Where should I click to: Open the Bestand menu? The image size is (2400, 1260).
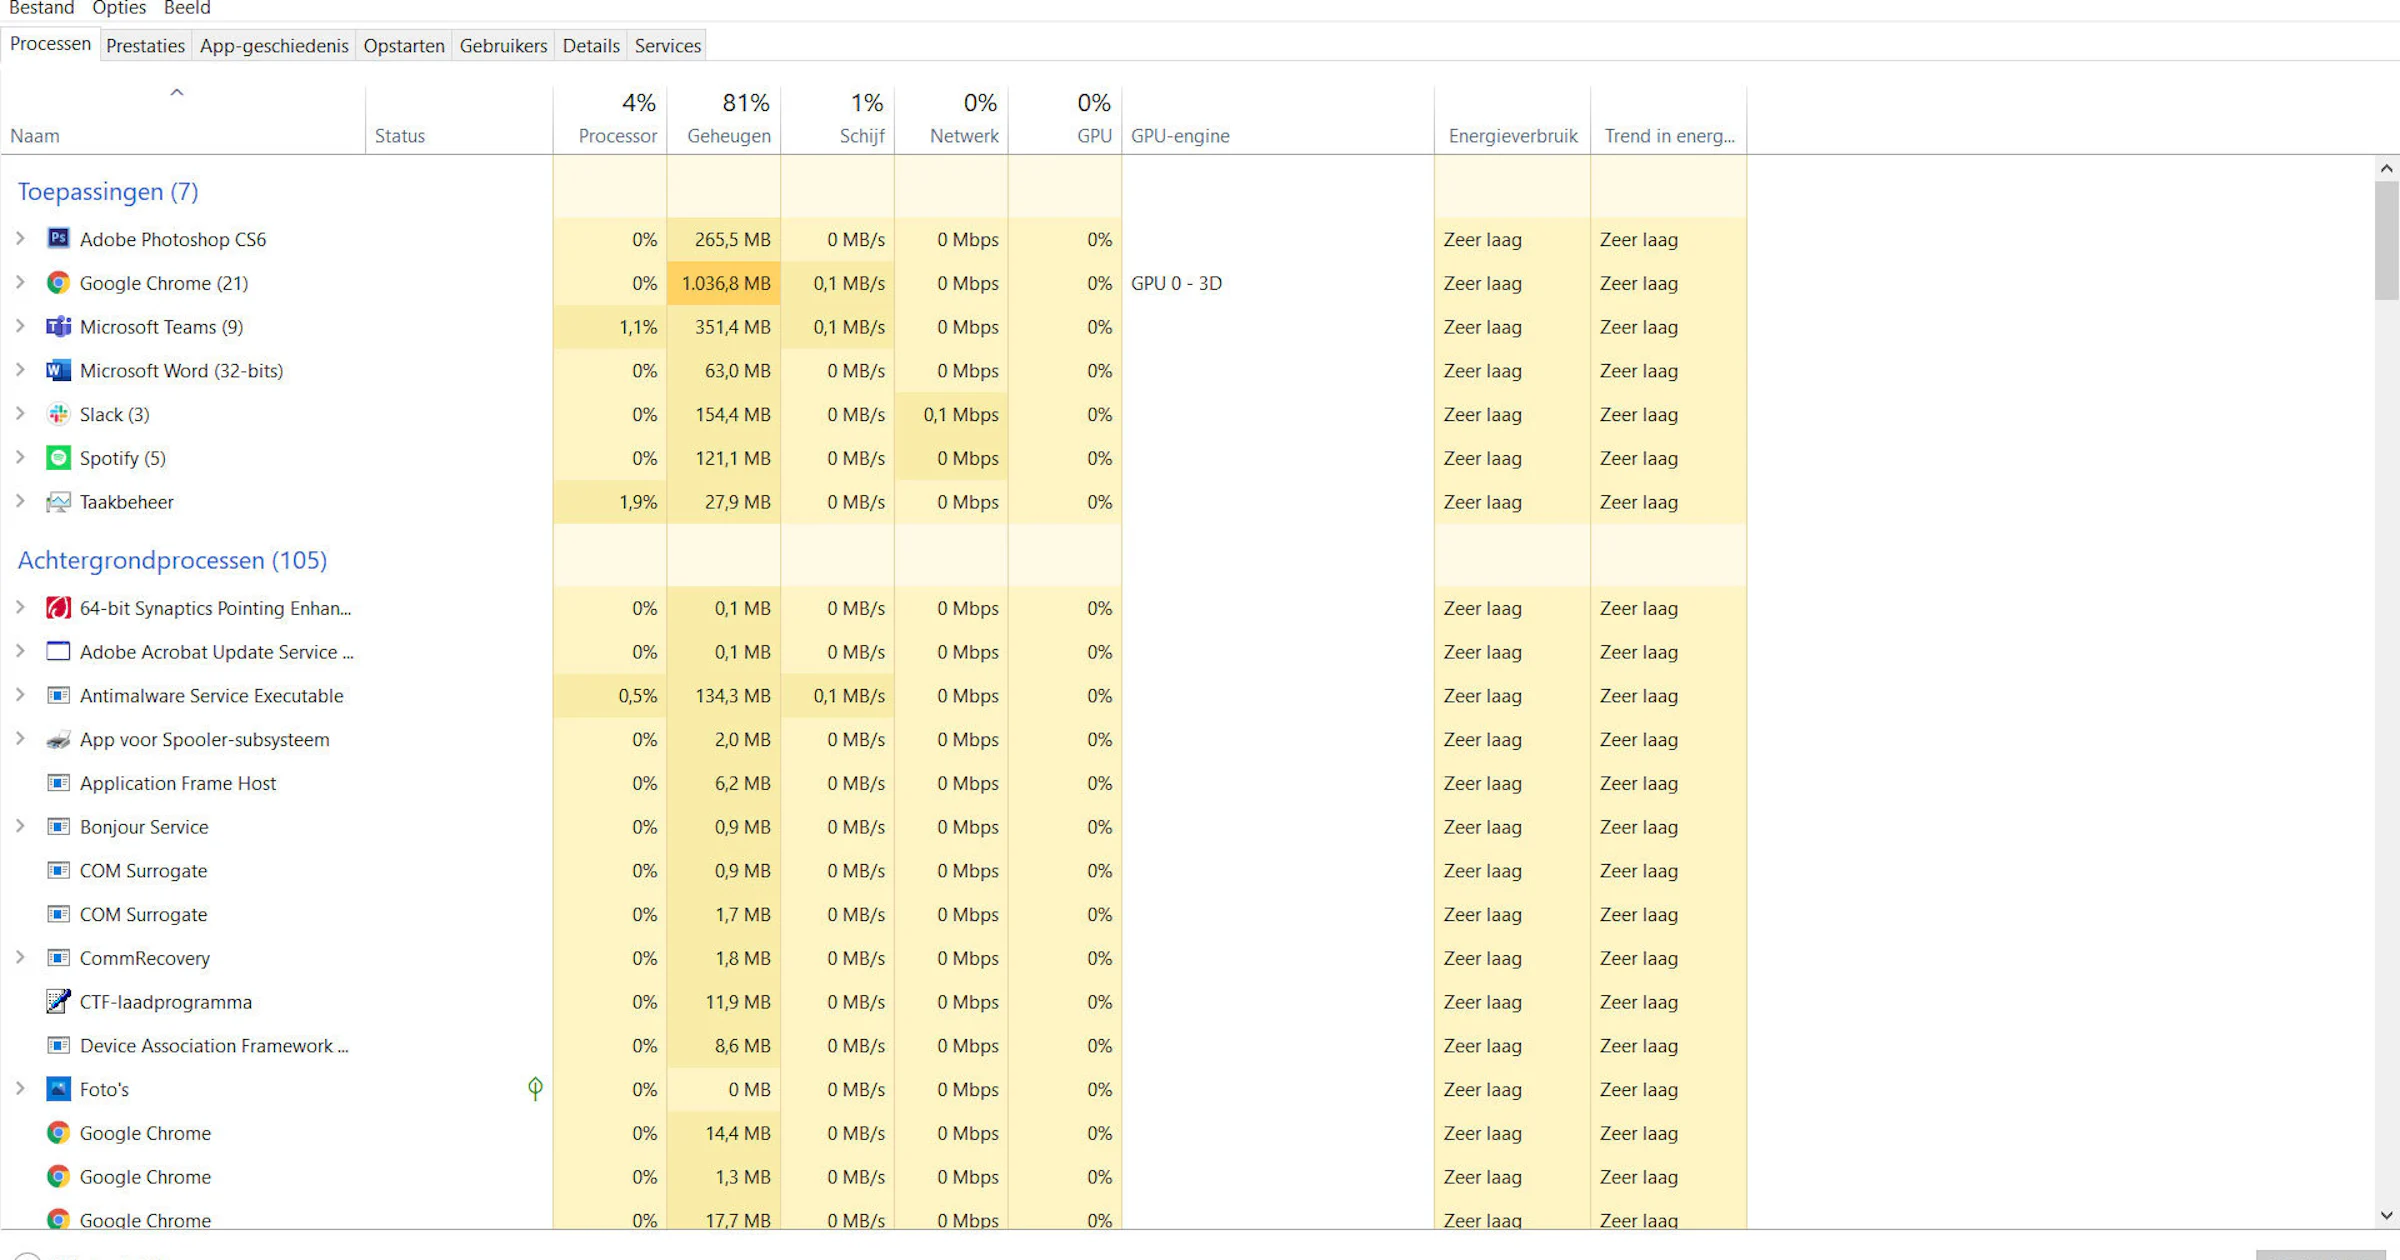pos(42,8)
